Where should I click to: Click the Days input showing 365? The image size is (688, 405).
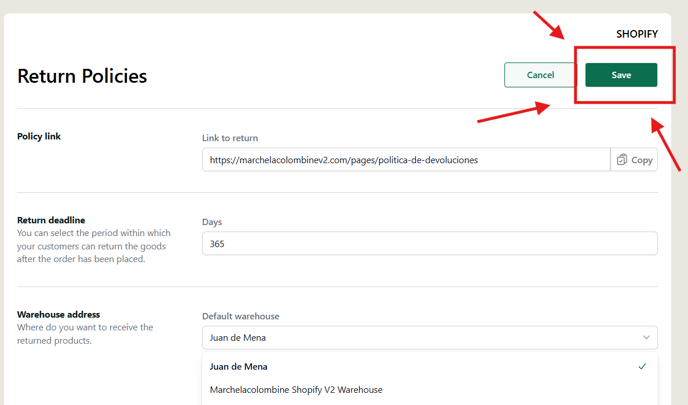430,244
